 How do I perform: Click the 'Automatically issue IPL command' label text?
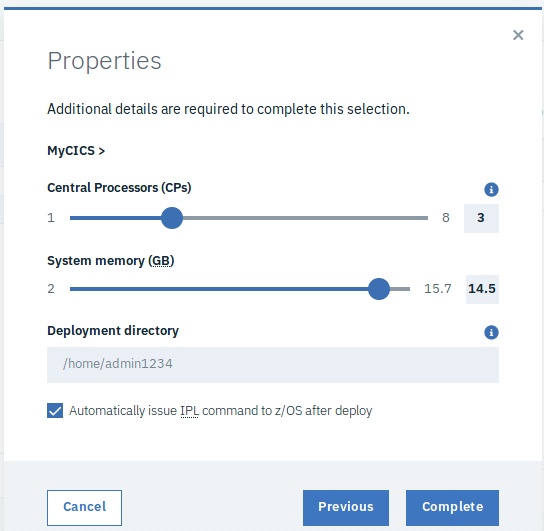pos(220,411)
